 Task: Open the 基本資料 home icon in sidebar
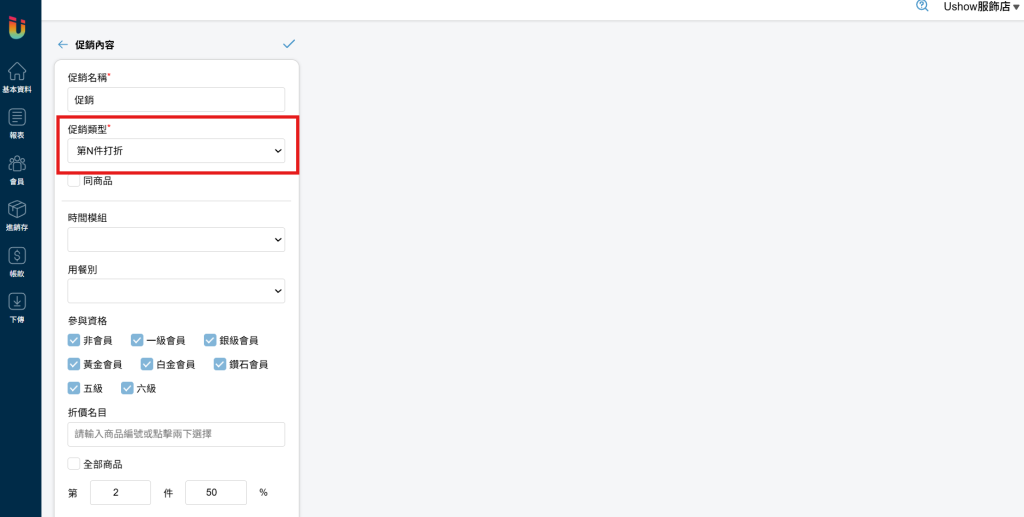[x=17, y=71]
